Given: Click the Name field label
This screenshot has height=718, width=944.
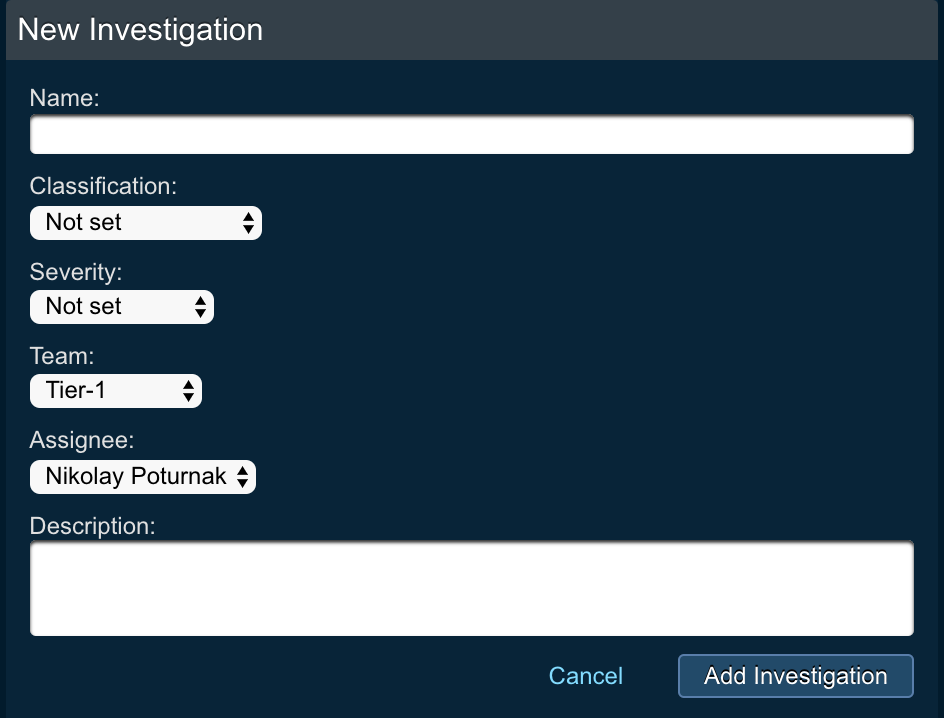Looking at the screenshot, I should pos(64,98).
